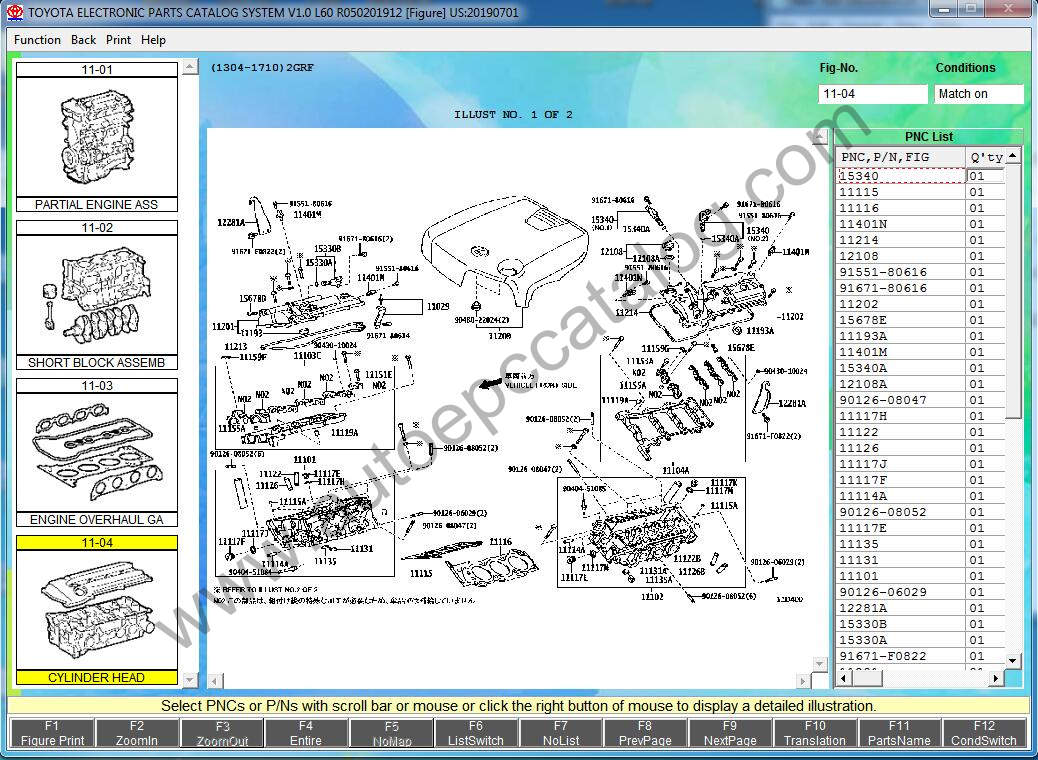1038x760 pixels.
Task: Select PNC 11401M in list
Action: [x=920, y=352]
